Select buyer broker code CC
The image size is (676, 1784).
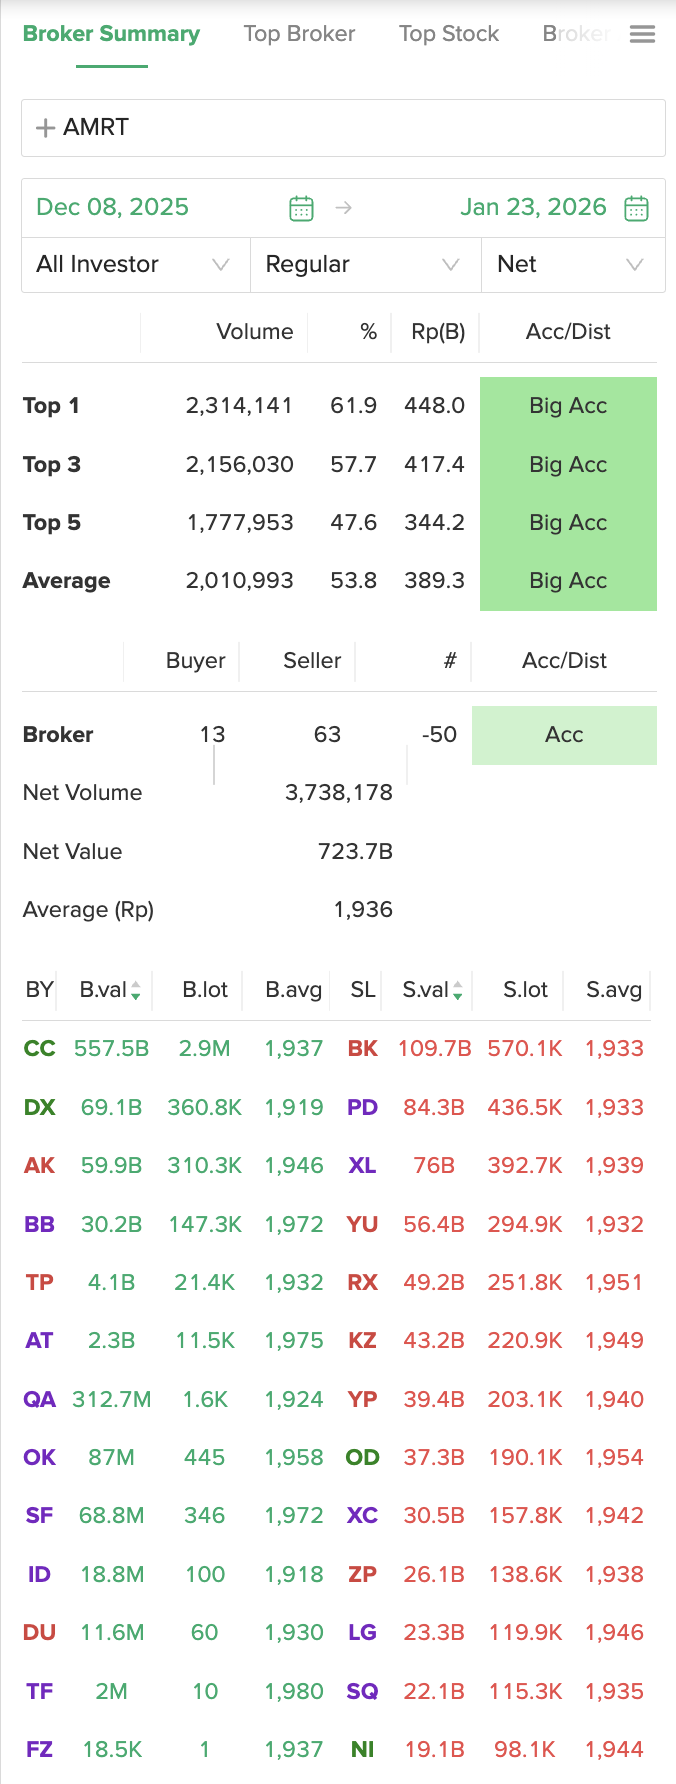[x=39, y=1049]
